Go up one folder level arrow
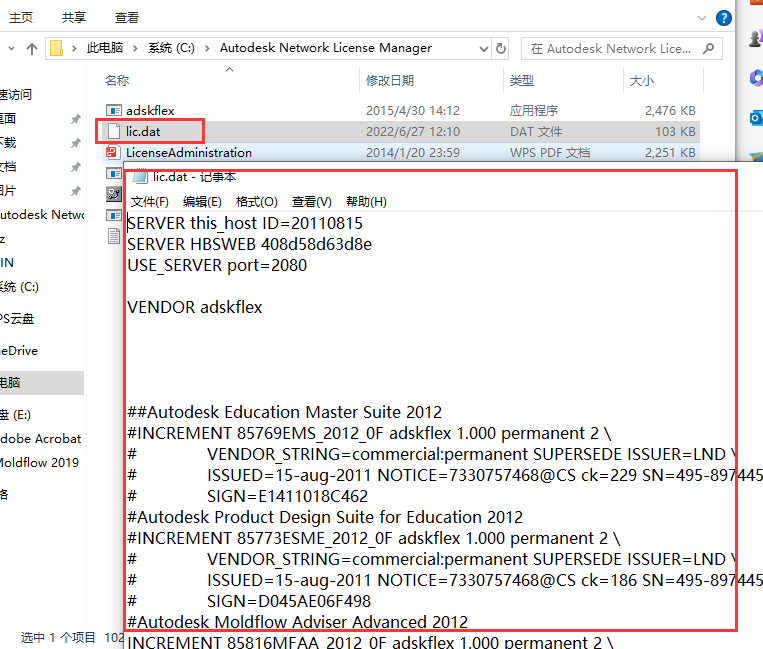This screenshot has height=649, width=763. coord(32,48)
